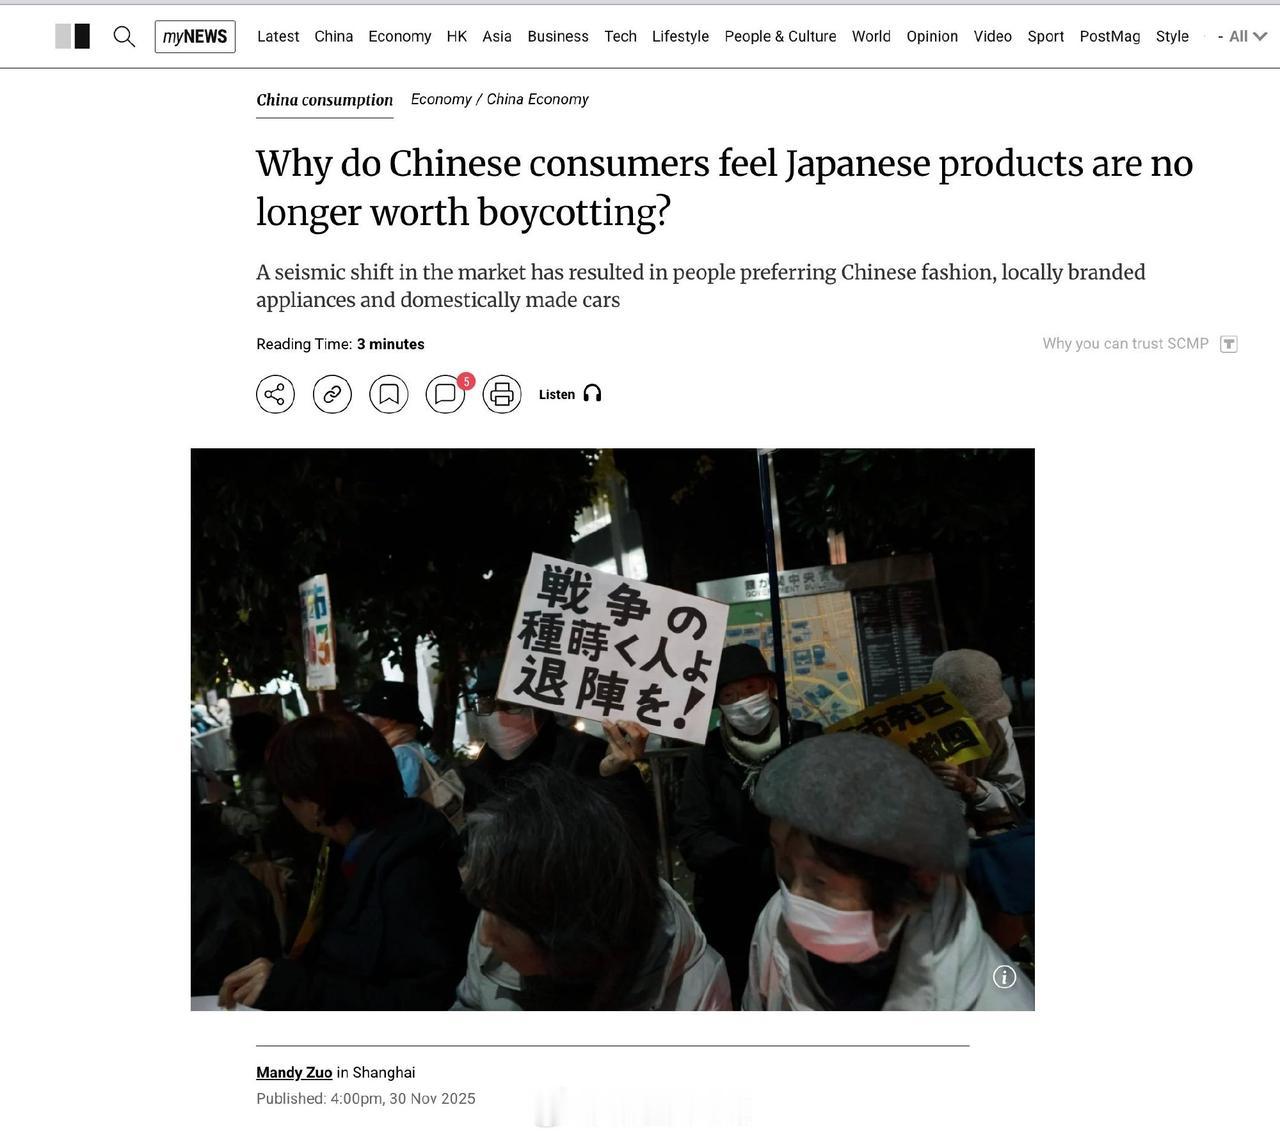
Task: Click Why you can trust SCMP
Action: click(x=1125, y=343)
